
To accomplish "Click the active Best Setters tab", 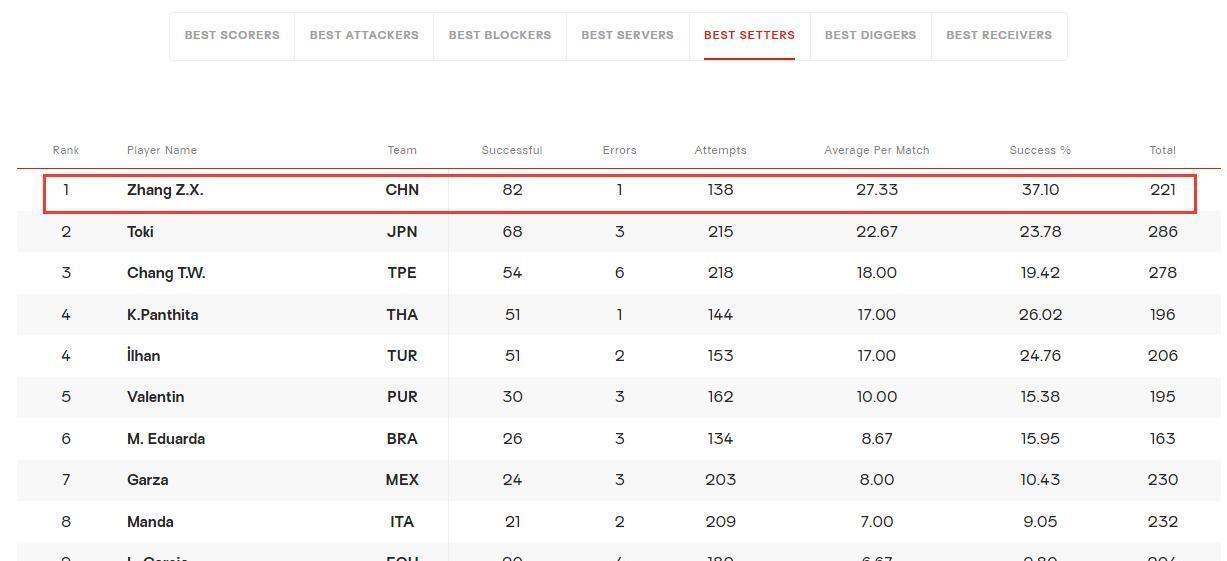I will pyautogui.click(x=749, y=35).
